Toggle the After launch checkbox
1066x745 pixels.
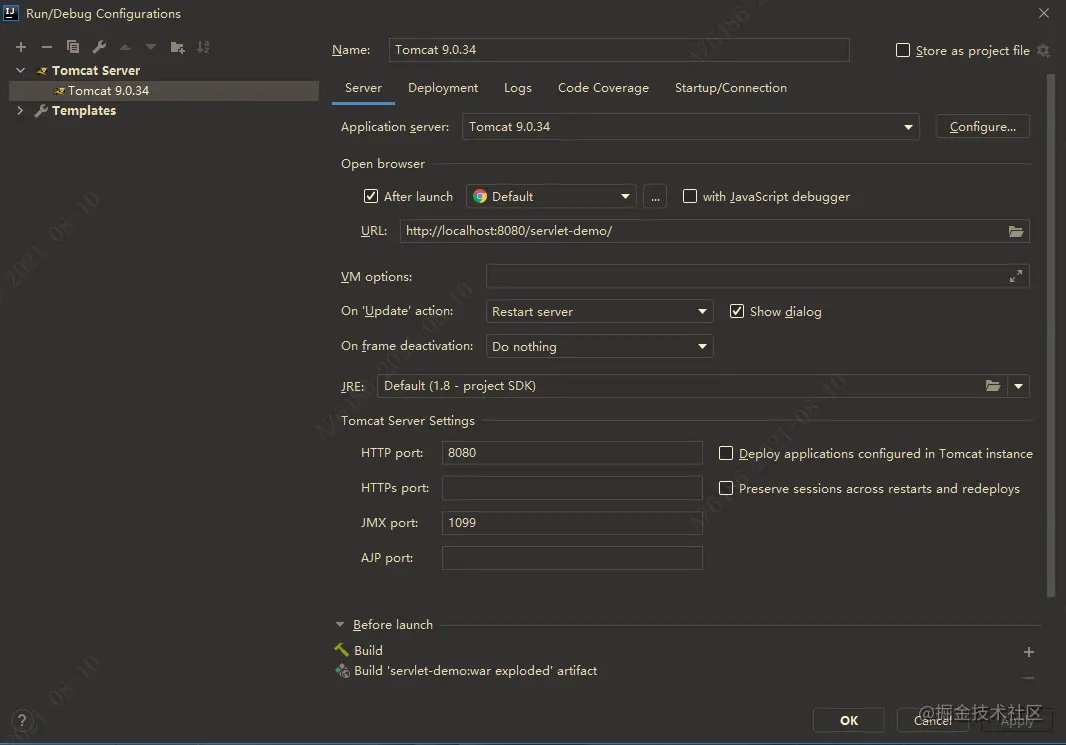pos(371,196)
